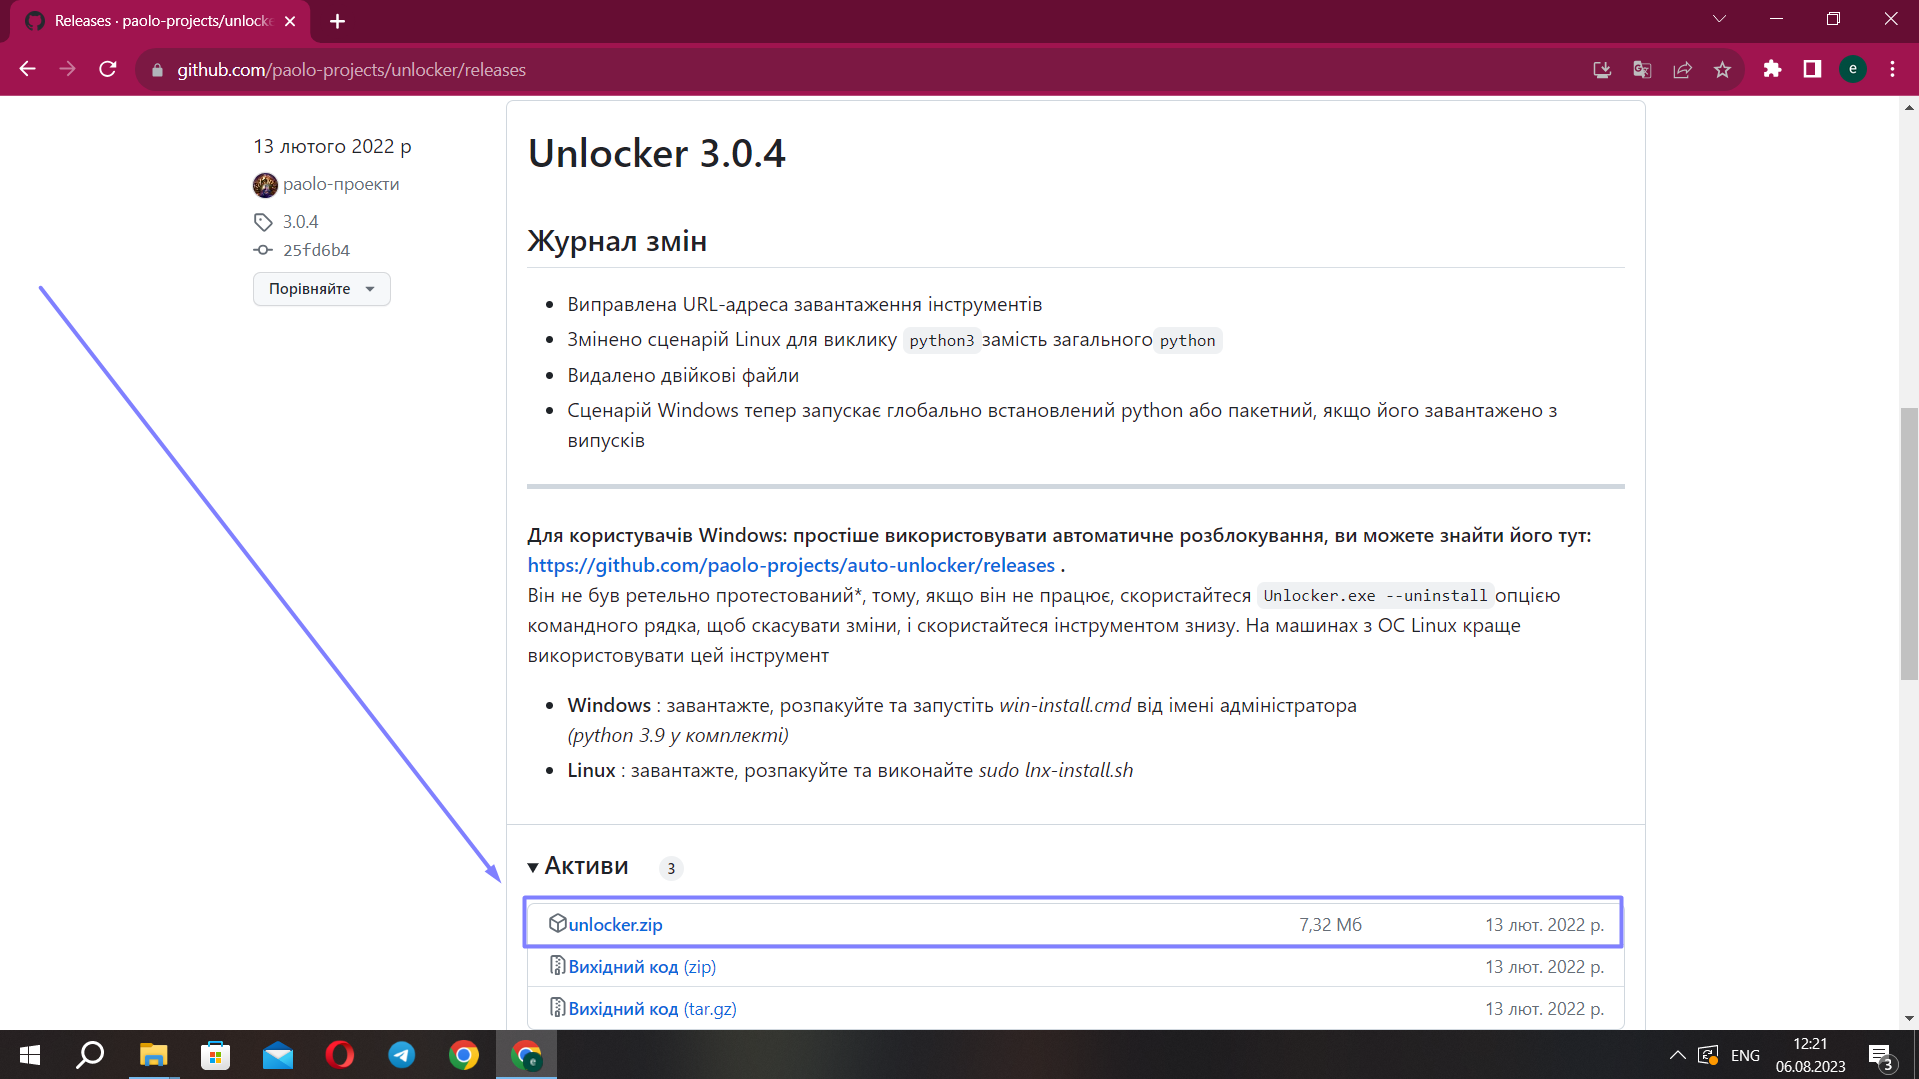Launch Opera from the taskbar
This screenshot has height=1079, width=1919.
(339, 1055)
